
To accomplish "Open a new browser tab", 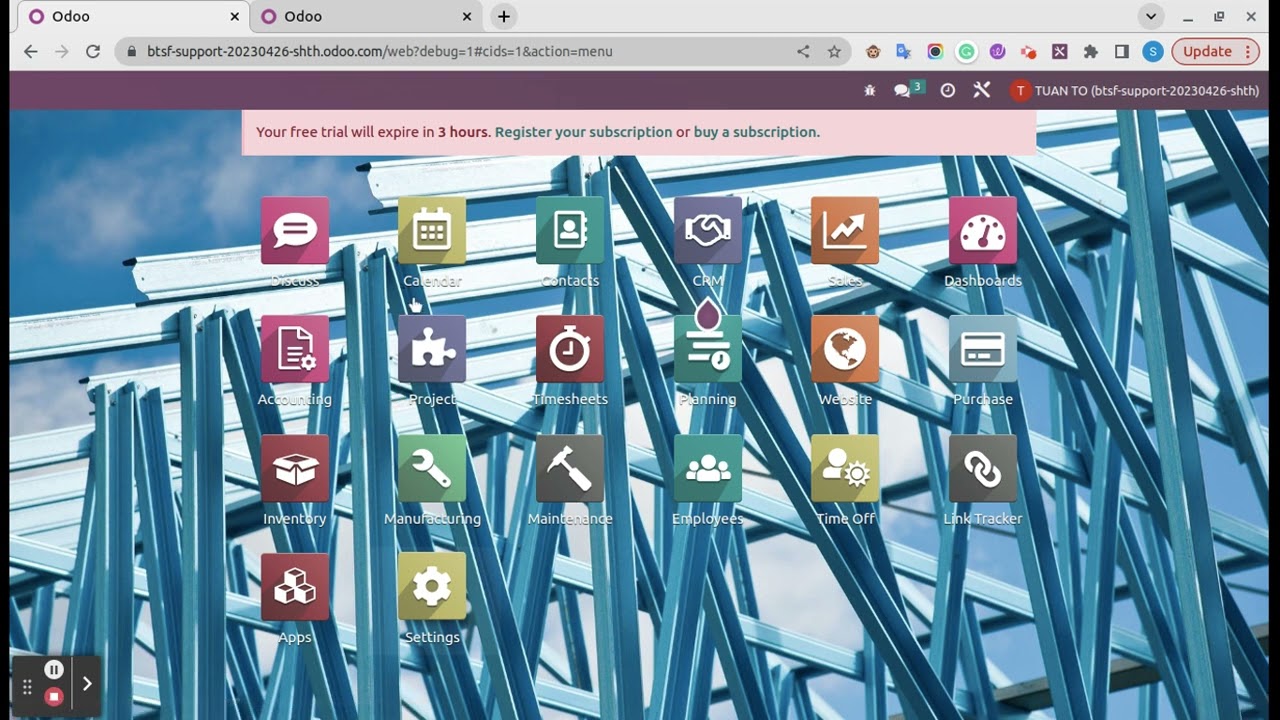I will tap(504, 17).
